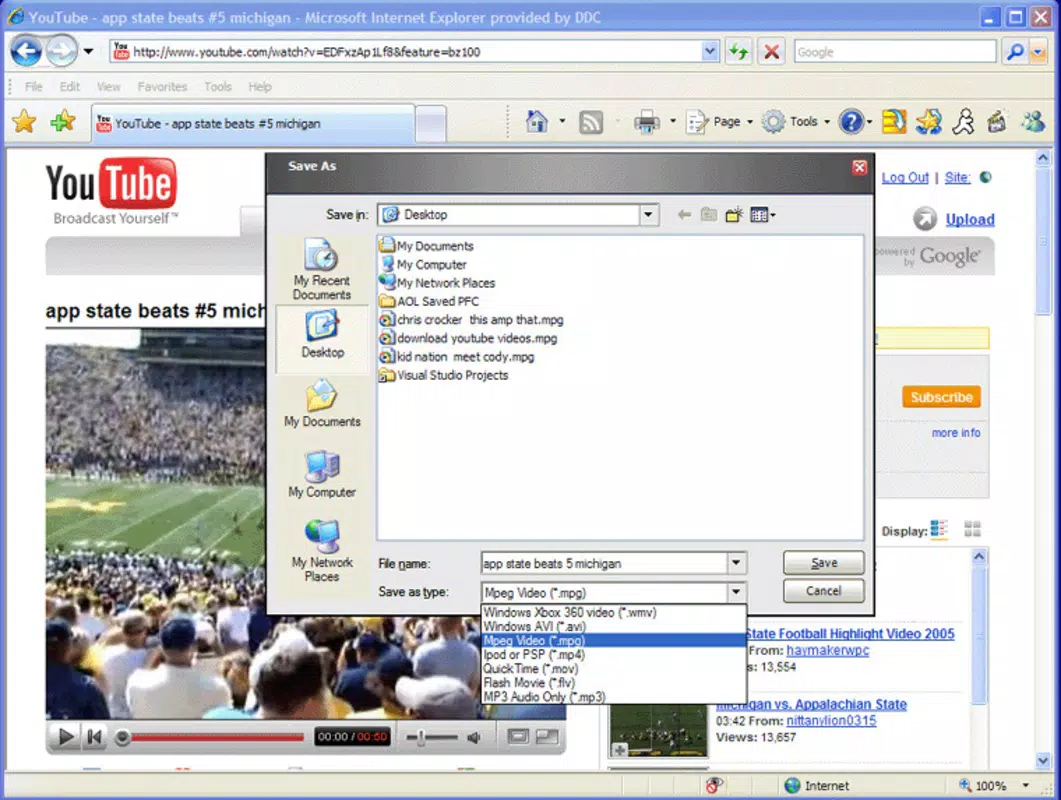1061x800 pixels.
Task: Click the Log Out link
Action: (905, 177)
